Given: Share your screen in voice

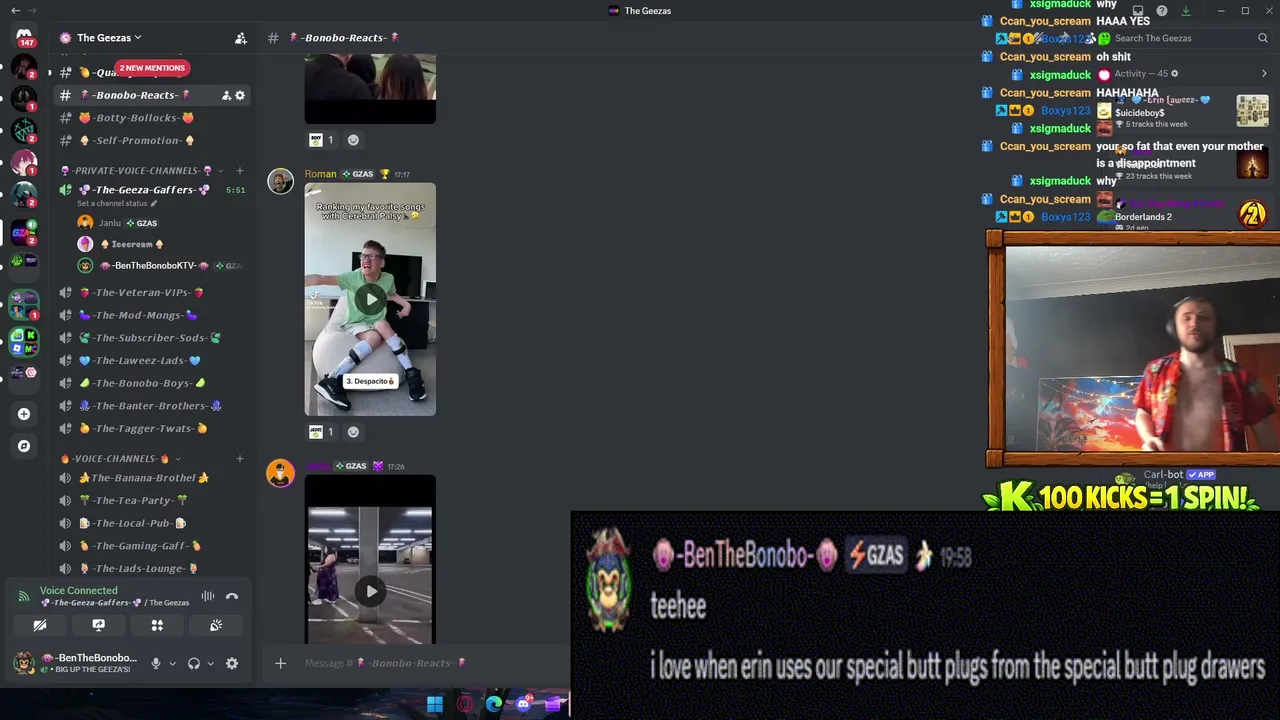Looking at the screenshot, I should [98, 625].
